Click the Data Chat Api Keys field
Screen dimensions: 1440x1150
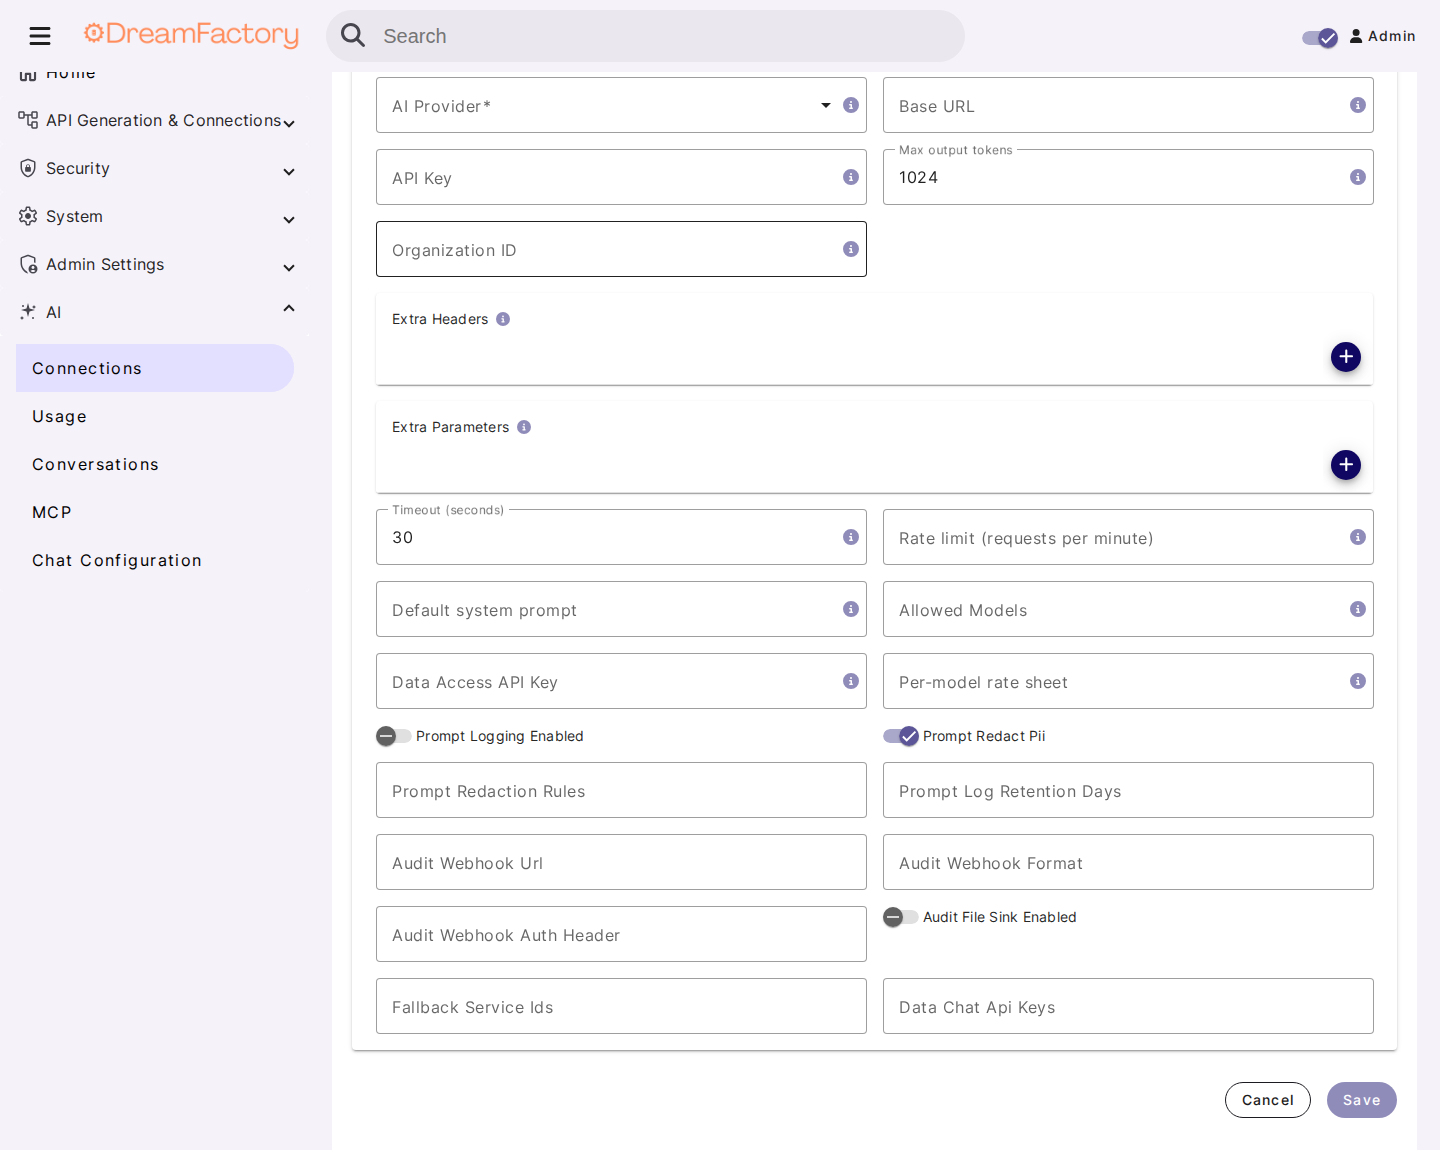pos(1128,1006)
